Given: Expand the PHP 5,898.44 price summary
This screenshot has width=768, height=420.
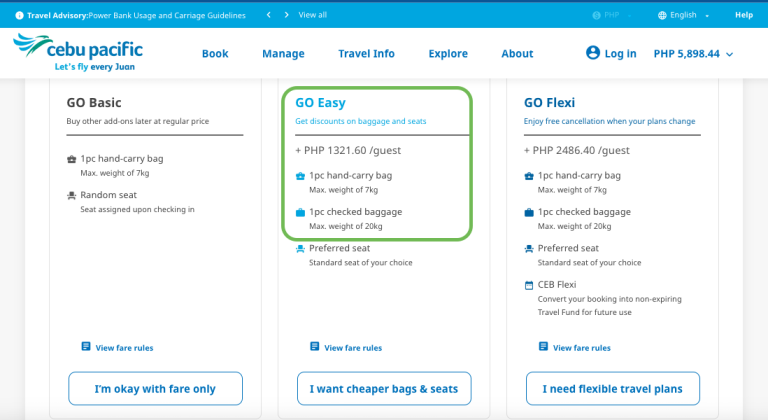Looking at the screenshot, I should [x=693, y=54].
